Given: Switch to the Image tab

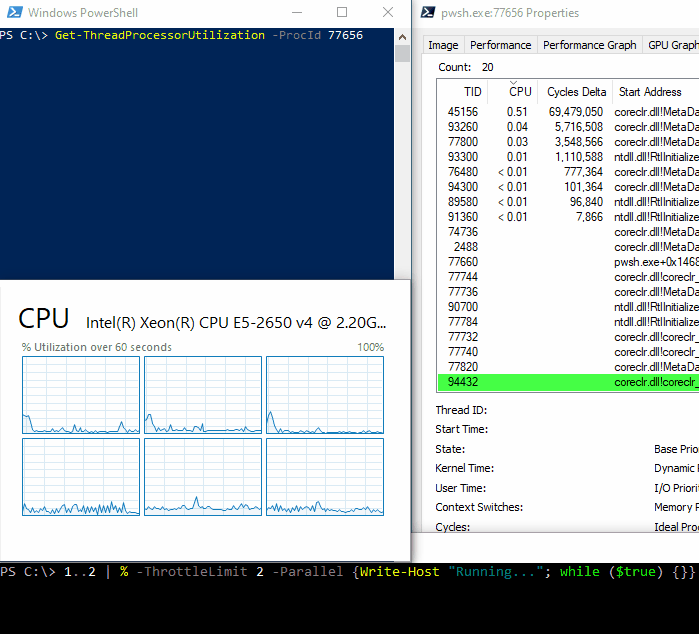Looking at the screenshot, I should 443,45.
